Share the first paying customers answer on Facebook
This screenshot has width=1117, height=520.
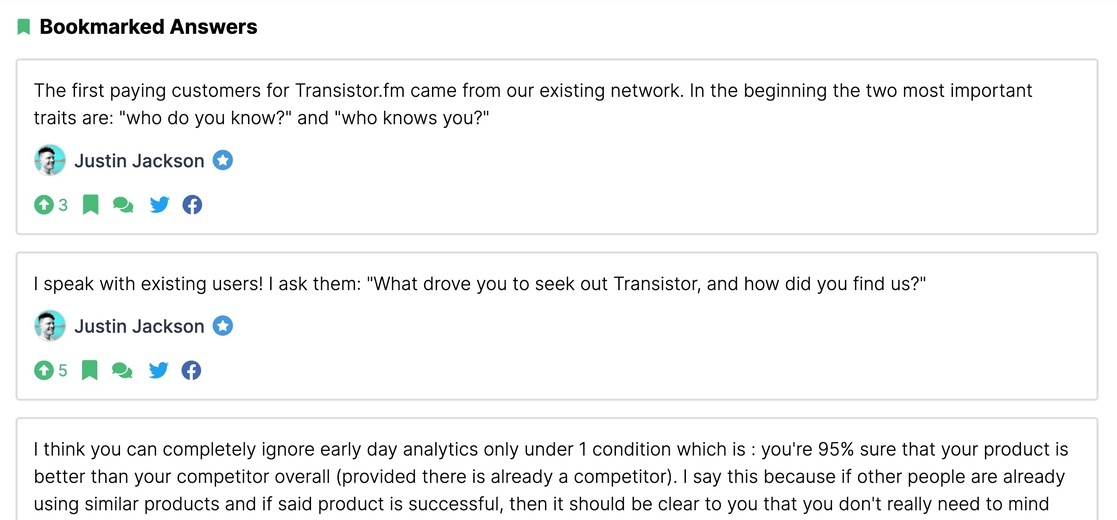click(x=192, y=205)
